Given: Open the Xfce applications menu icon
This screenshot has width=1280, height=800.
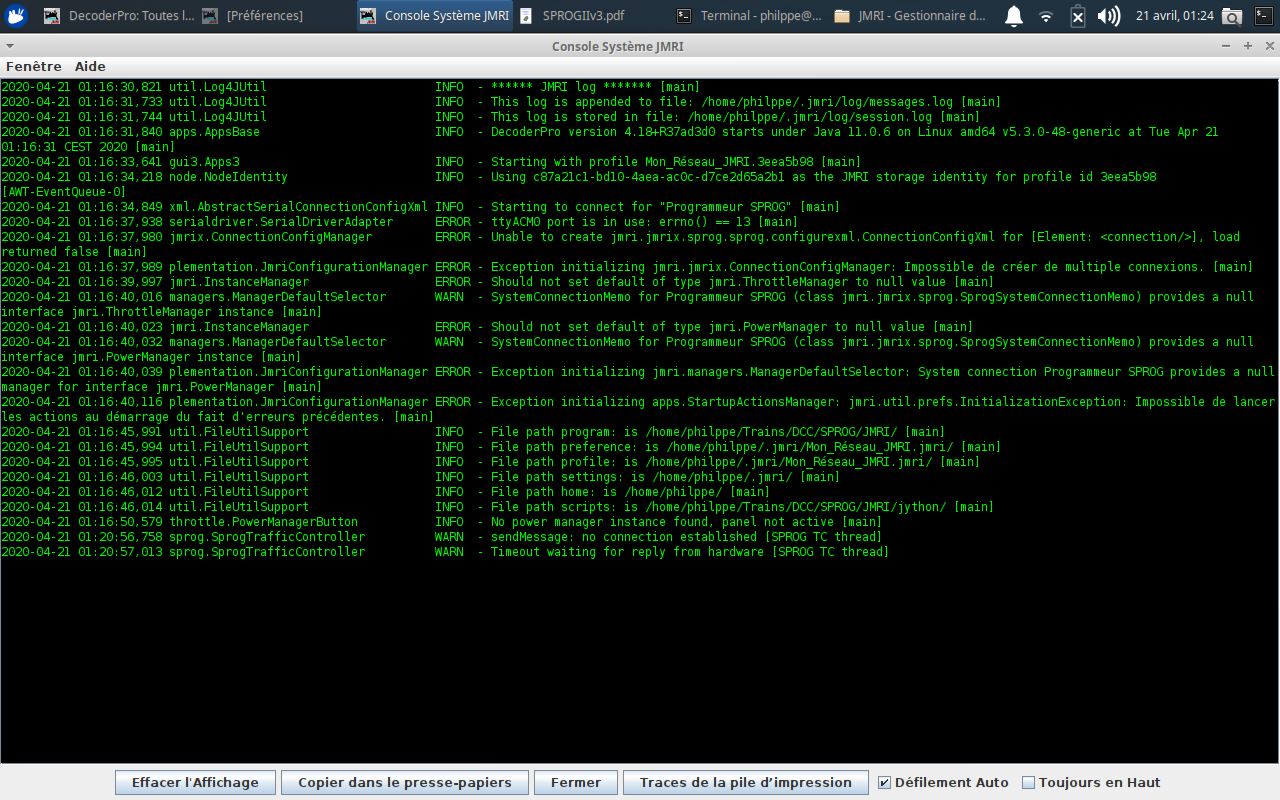Looking at the screenshot, I should pos(16,15).
